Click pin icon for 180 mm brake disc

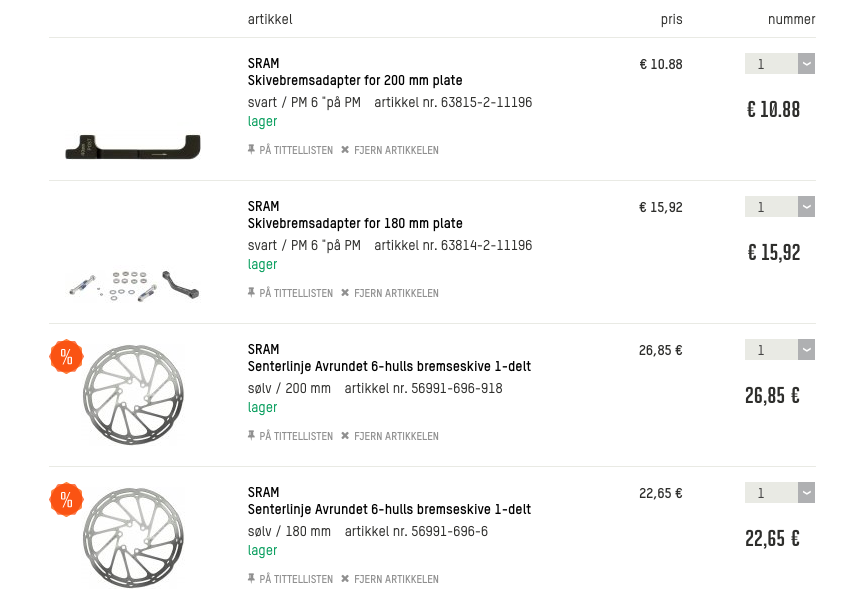252,579
